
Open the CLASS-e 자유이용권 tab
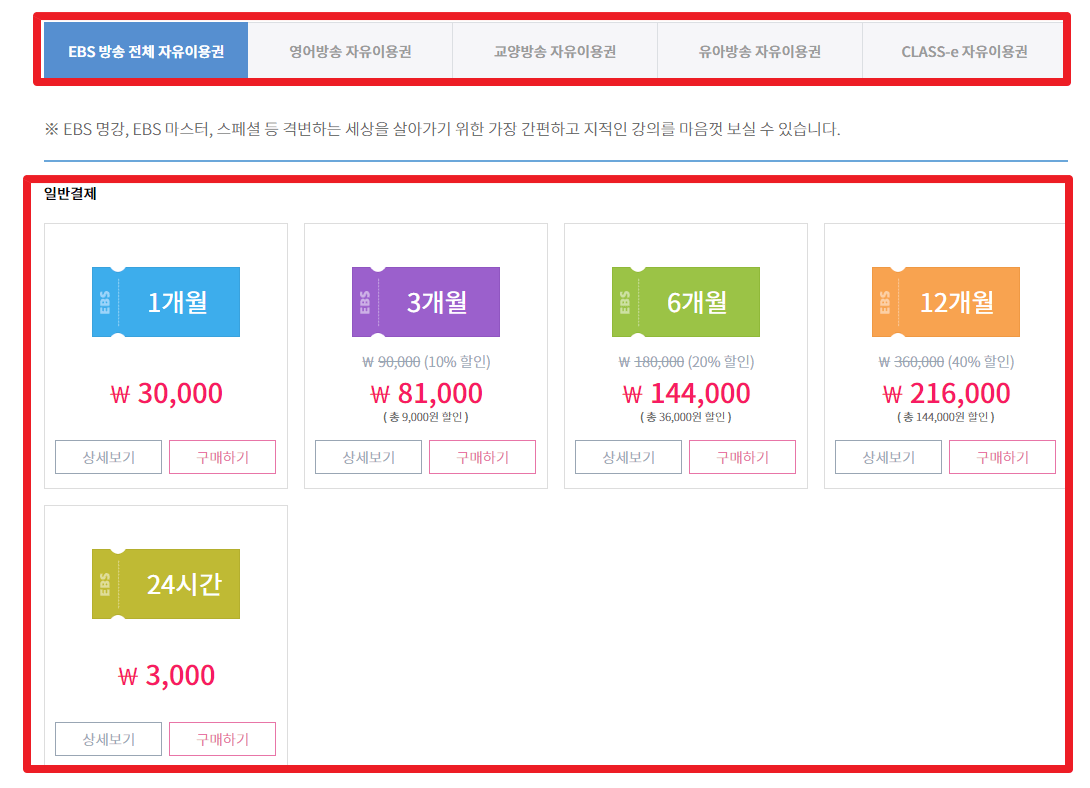point(963,51)
